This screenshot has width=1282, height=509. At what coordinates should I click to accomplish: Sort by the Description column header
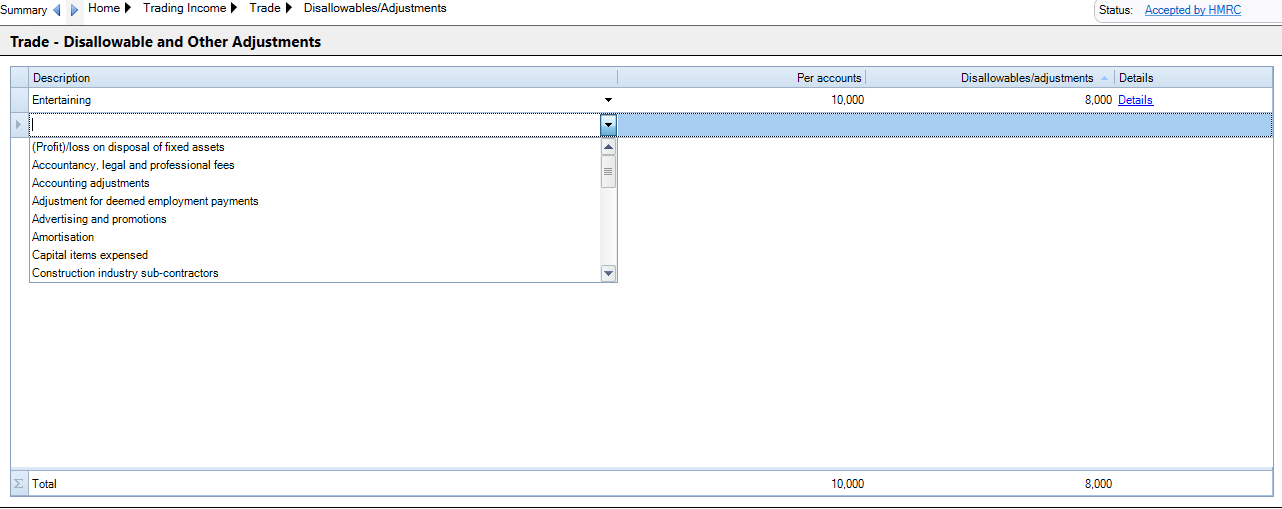coord(324,78)
